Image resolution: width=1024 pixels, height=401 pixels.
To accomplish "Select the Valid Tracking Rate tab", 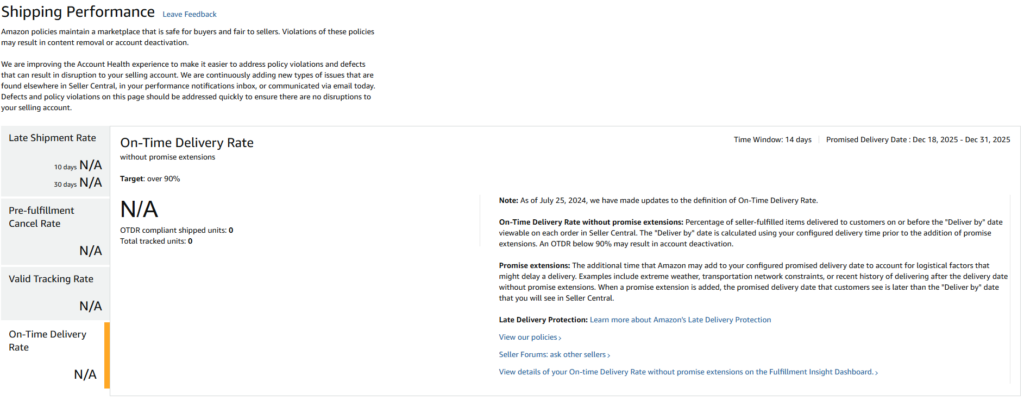I will (x=51, y=279).
